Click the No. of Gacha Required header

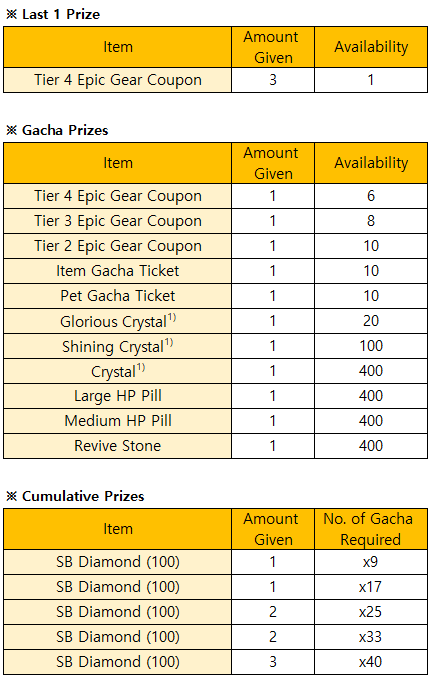coord(371,529)
